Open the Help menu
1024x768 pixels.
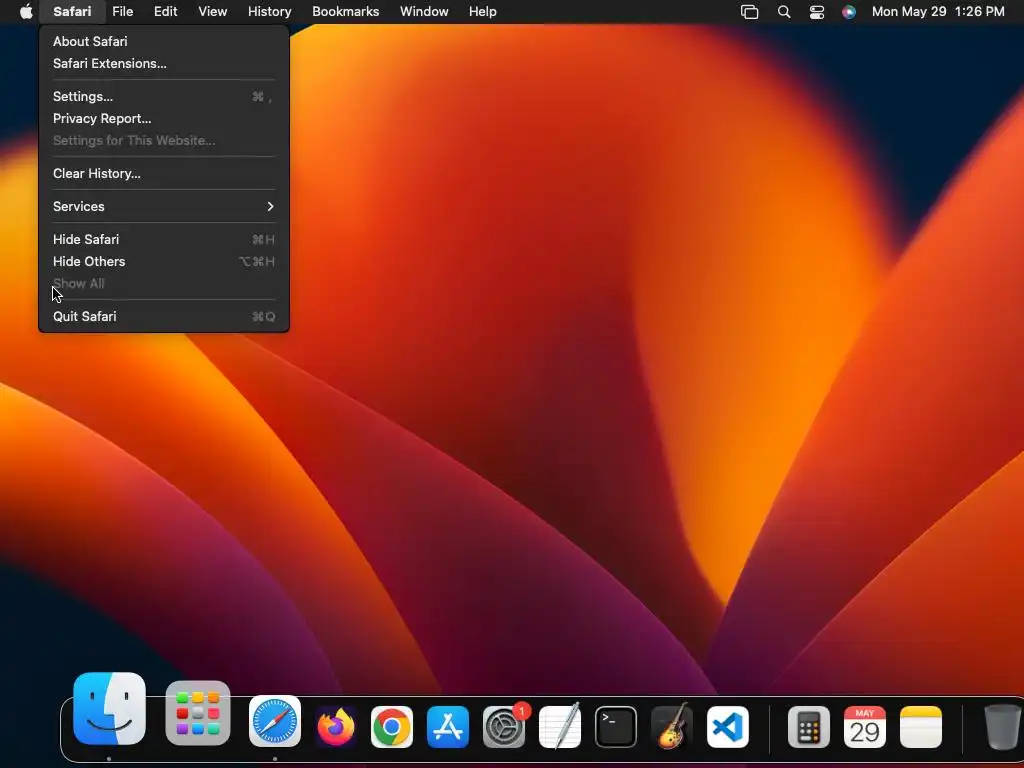click(483, 11)
